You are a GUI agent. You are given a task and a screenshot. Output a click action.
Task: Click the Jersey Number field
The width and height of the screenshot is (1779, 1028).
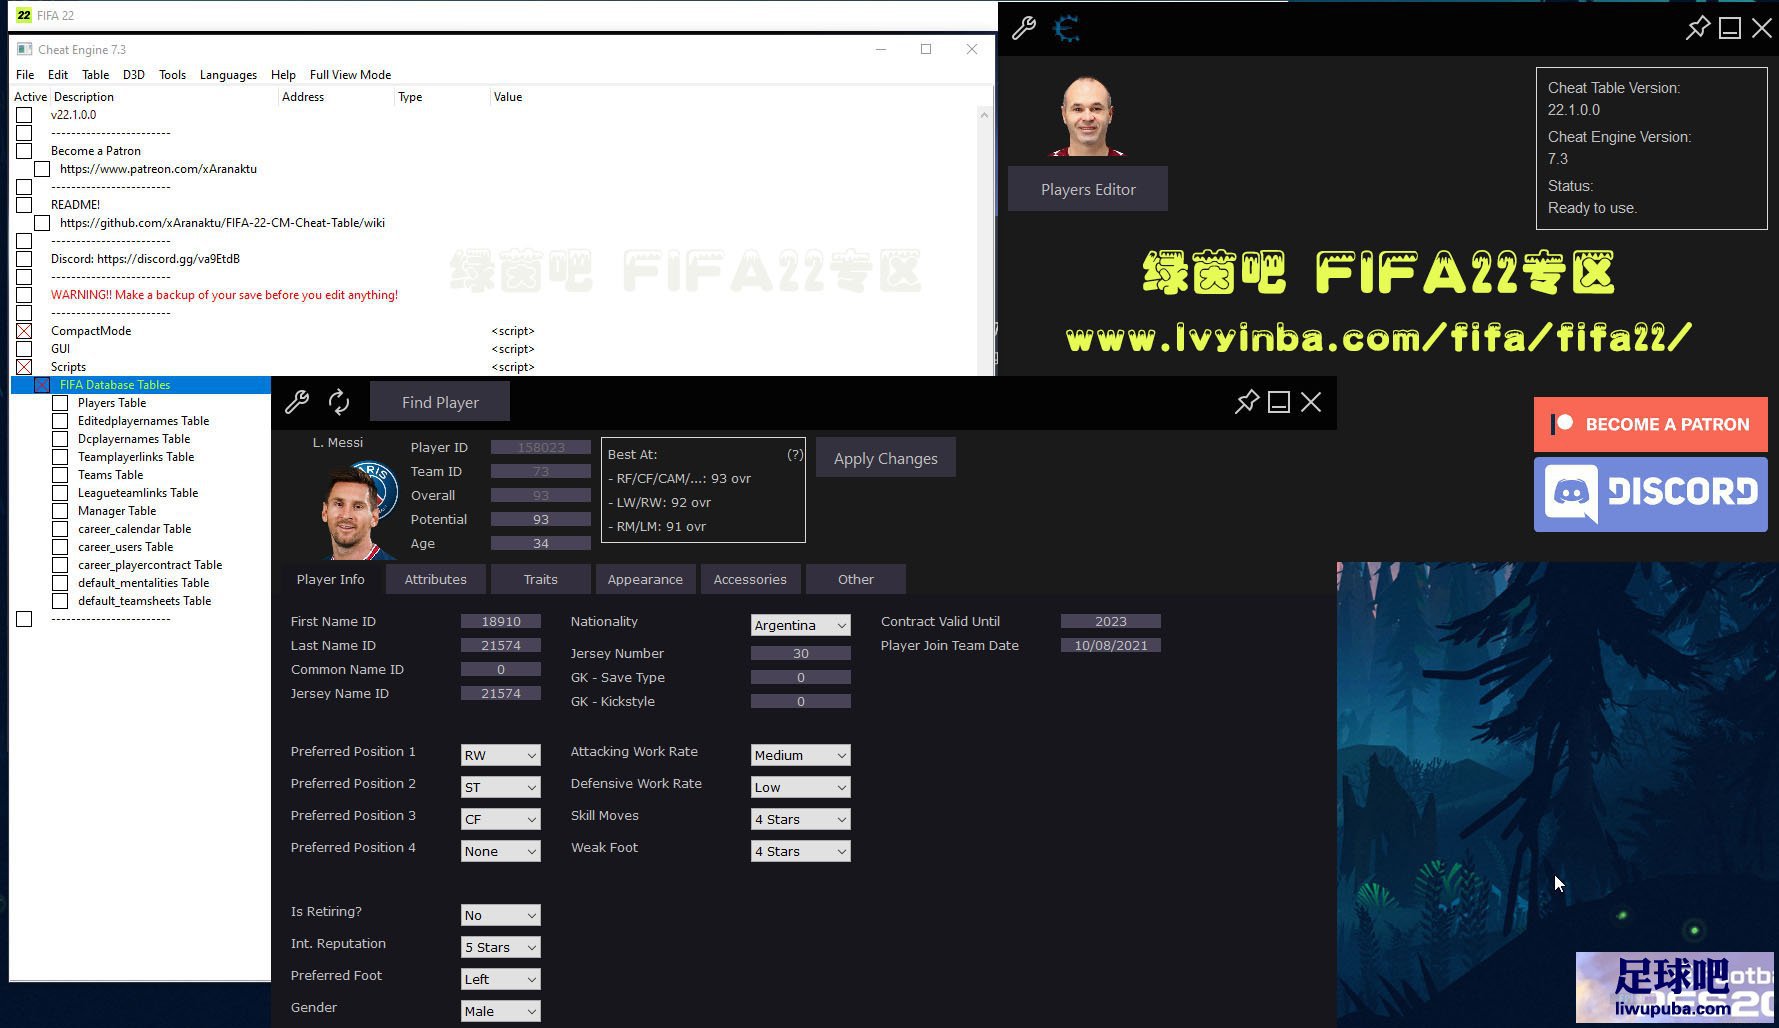[x=800, y=653]
